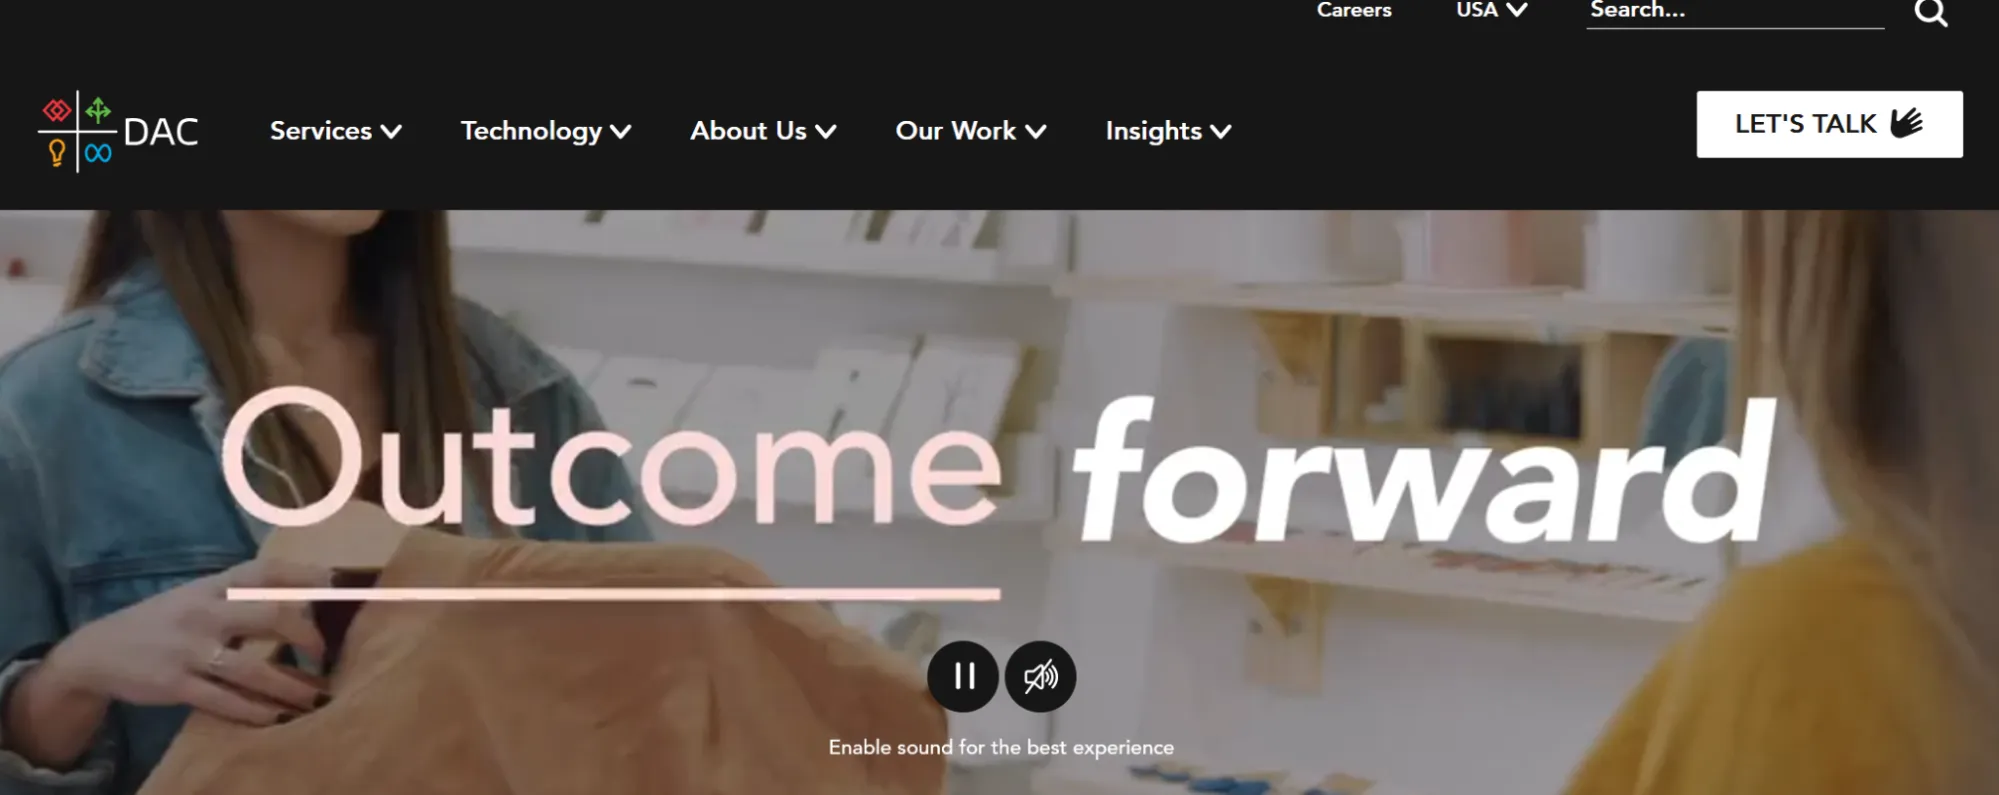Click the Outcome forward hero headline
This screenshot has width=1999, height=795.
[x=998, y=468]
